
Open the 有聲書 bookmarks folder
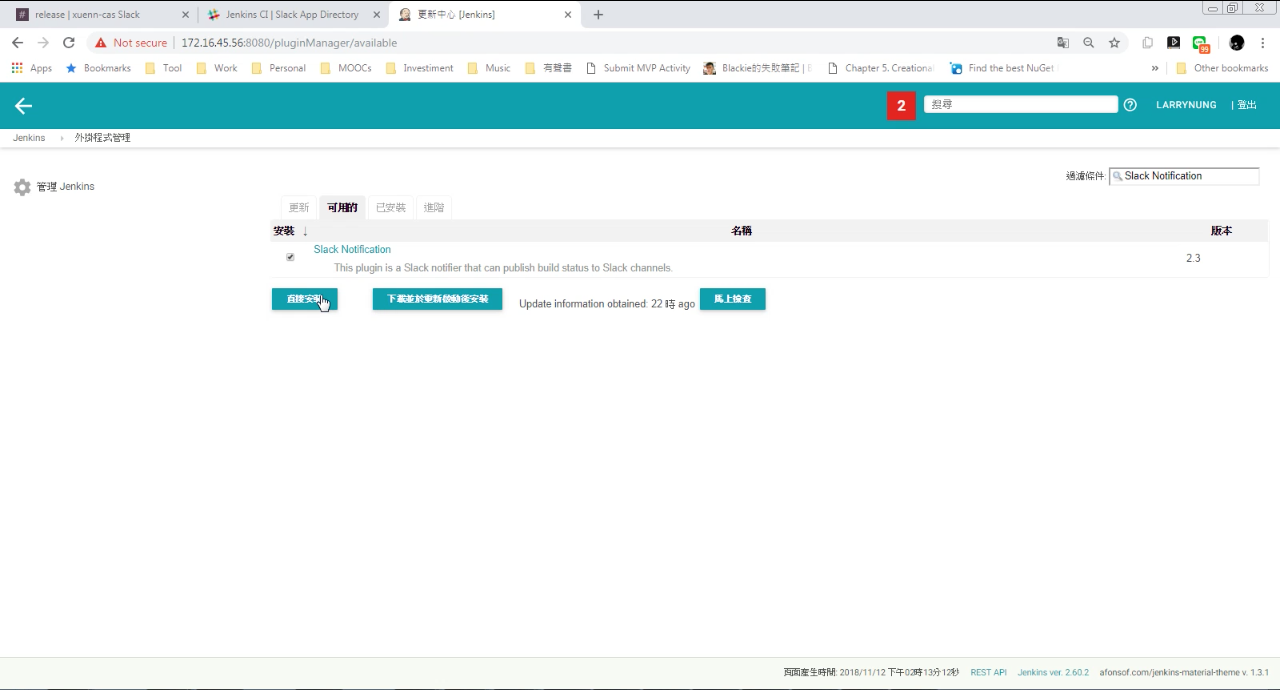548,68
